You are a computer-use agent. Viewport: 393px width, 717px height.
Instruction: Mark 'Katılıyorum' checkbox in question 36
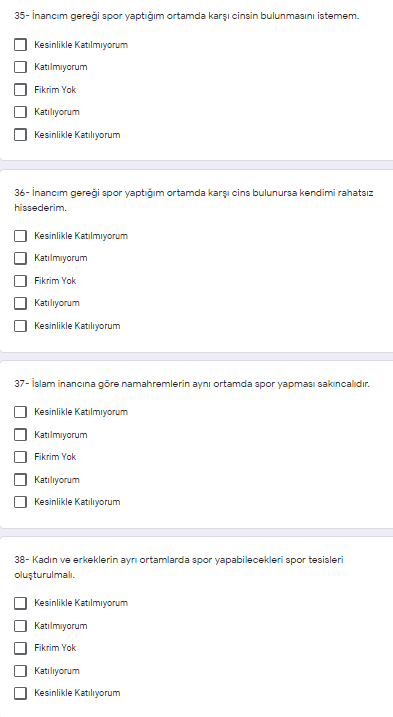click(x=20, y=303)
